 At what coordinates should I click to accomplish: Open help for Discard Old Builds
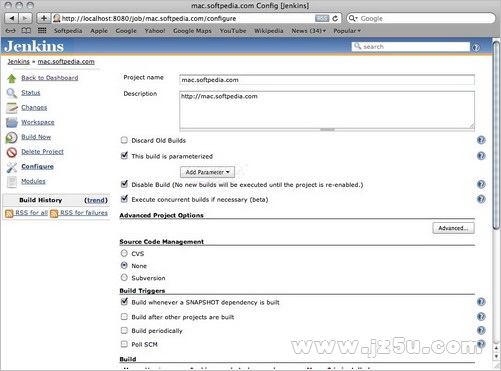pos(481,140)
